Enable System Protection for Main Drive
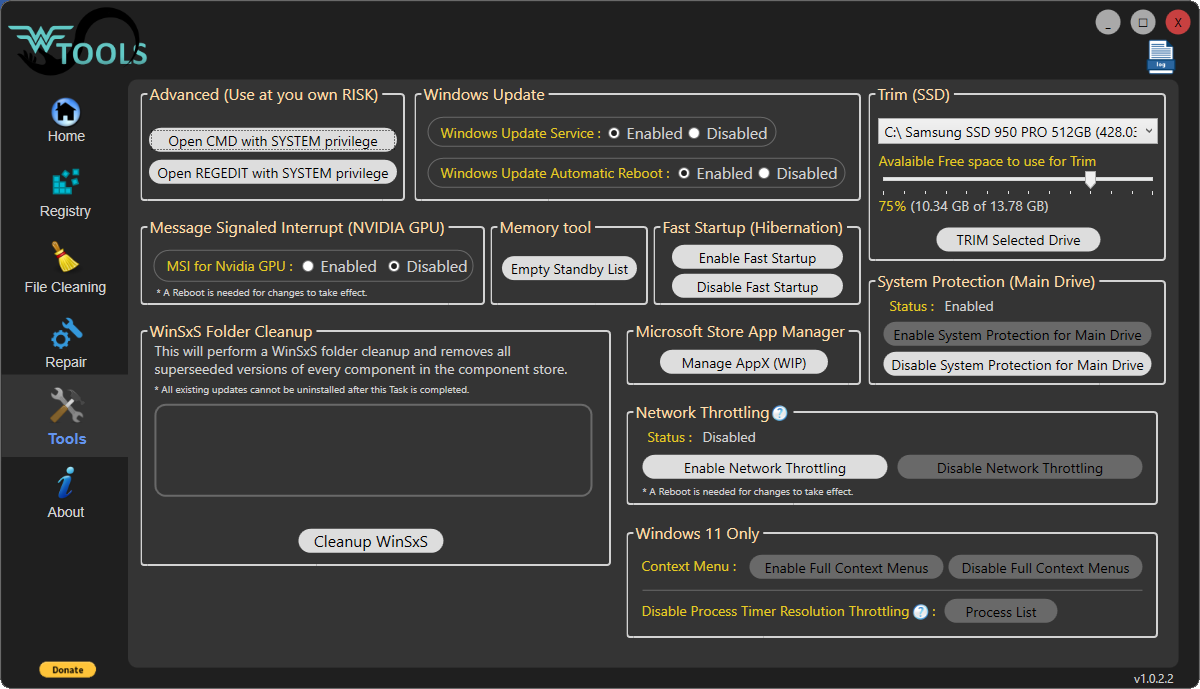The height and width of the screenshot is (689, 1200). [x=1017, y=335]
